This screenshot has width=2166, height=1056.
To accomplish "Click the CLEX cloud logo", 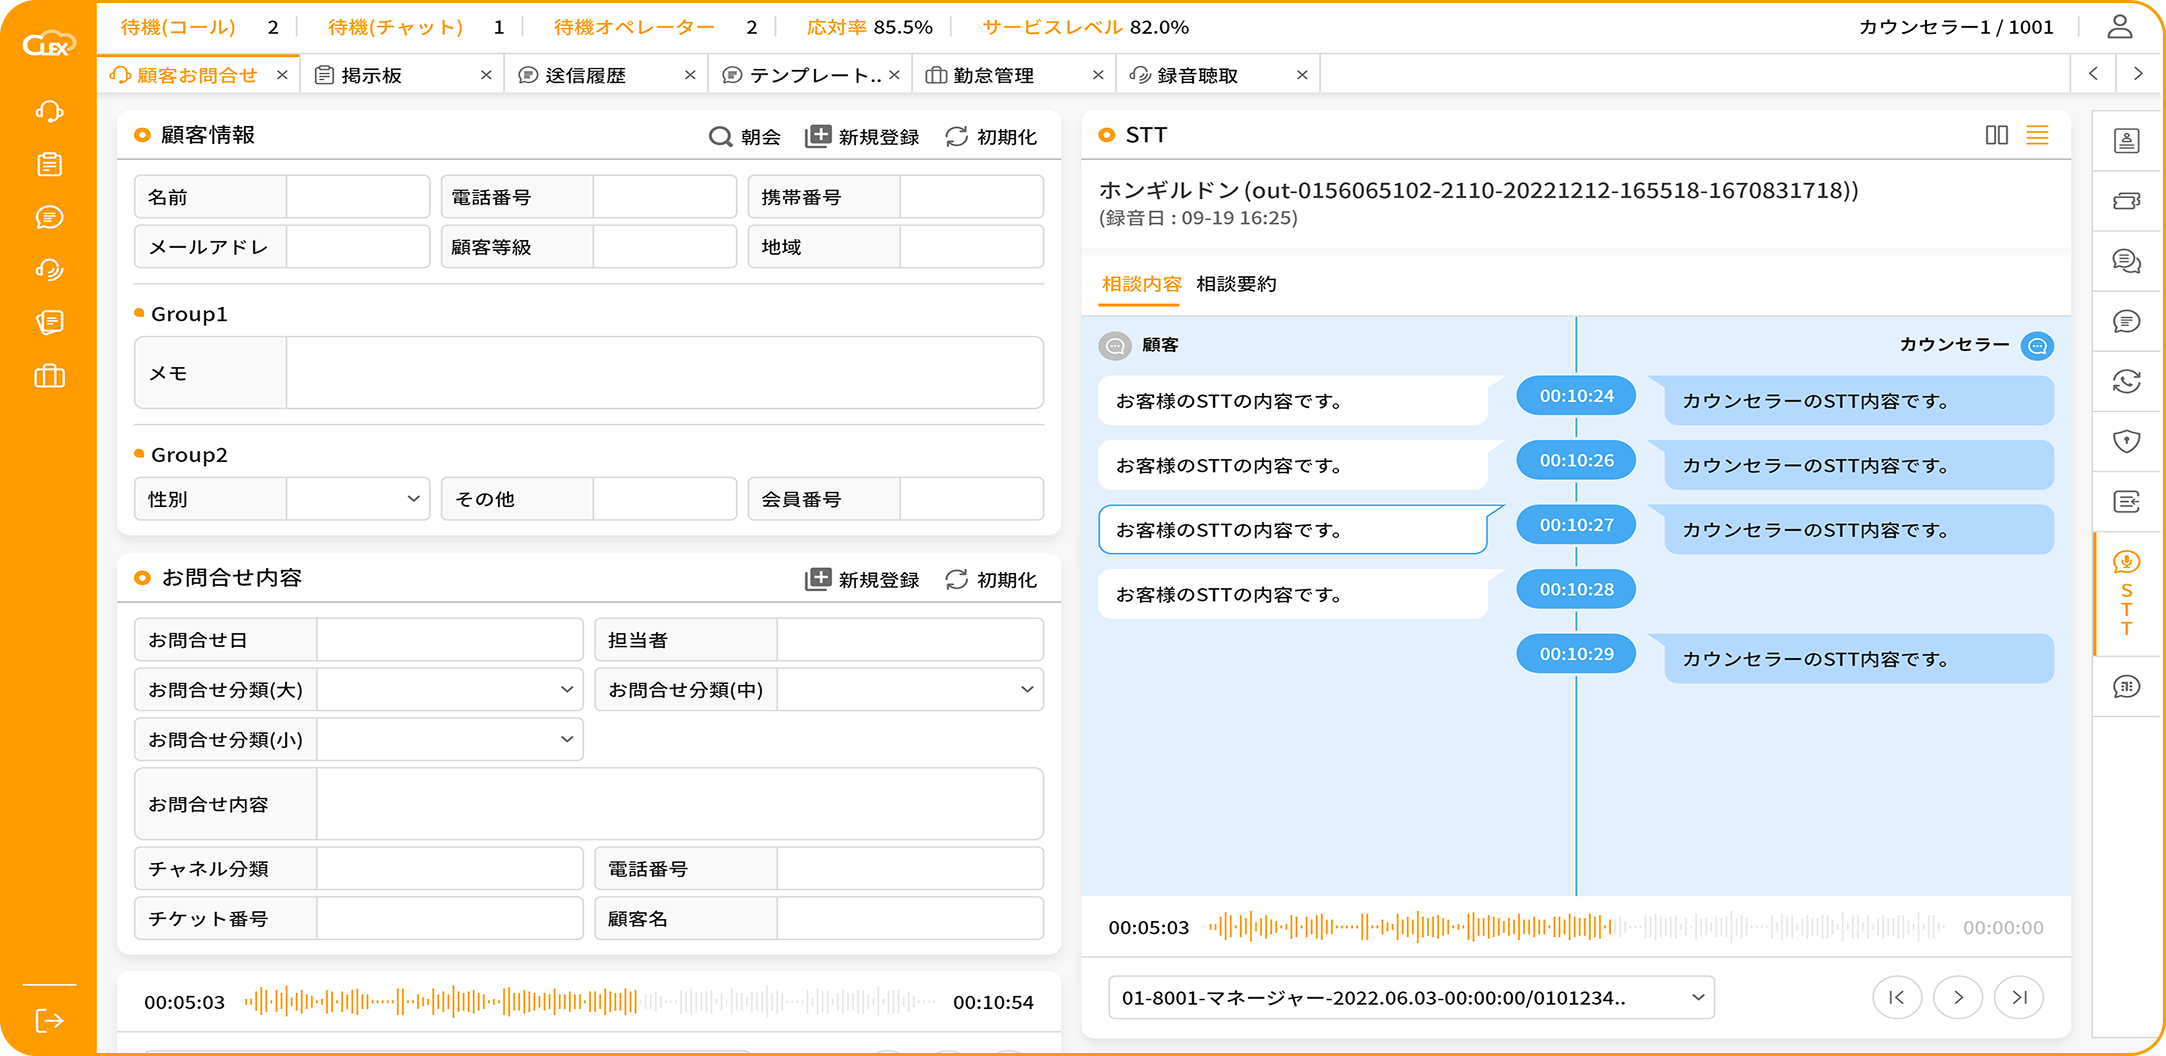I will coord(49,43).
